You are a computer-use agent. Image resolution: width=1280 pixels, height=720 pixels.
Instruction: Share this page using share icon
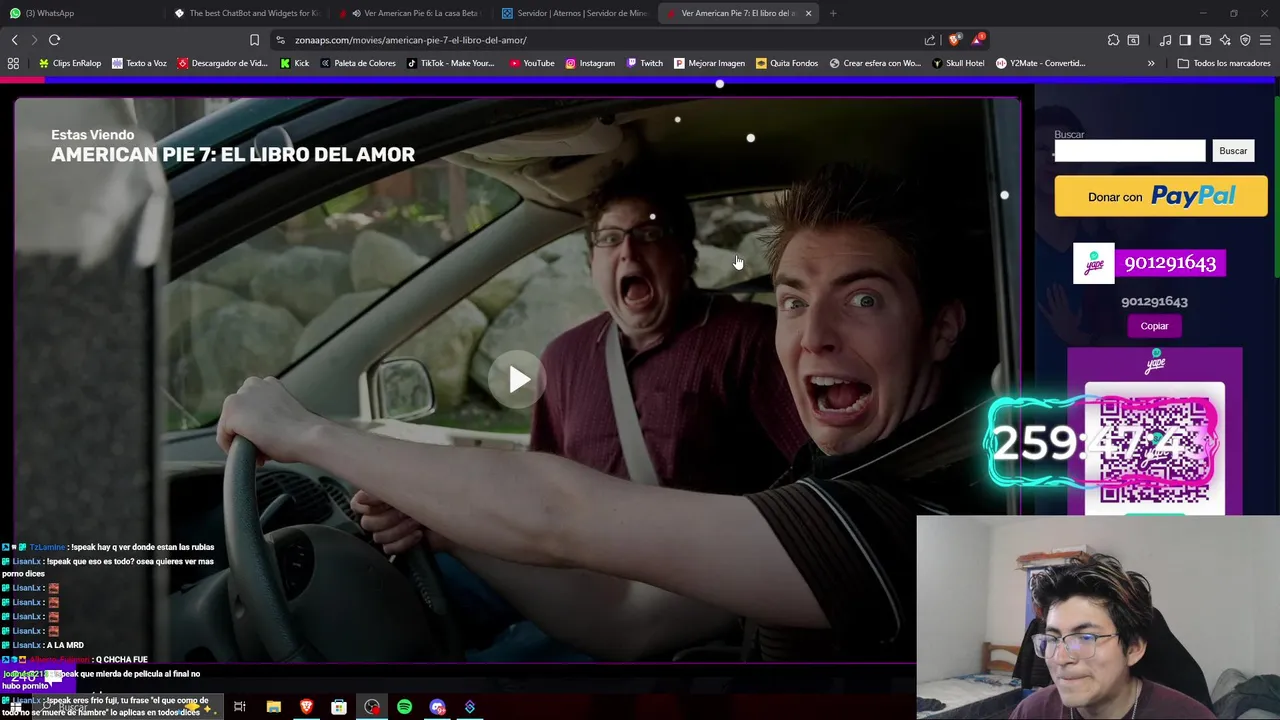(930, 40)
